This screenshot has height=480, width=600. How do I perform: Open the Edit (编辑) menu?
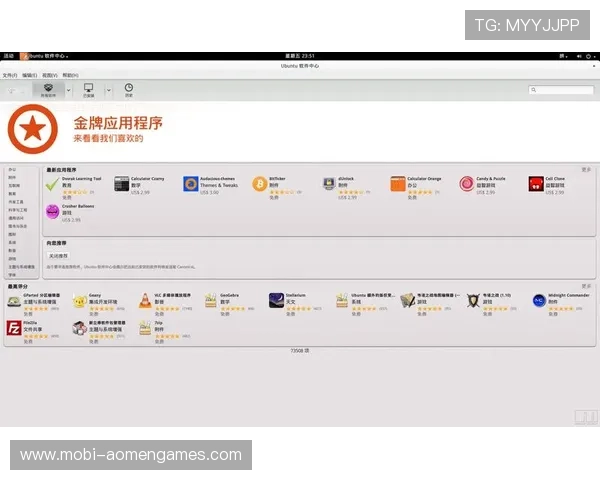(29, 75)
